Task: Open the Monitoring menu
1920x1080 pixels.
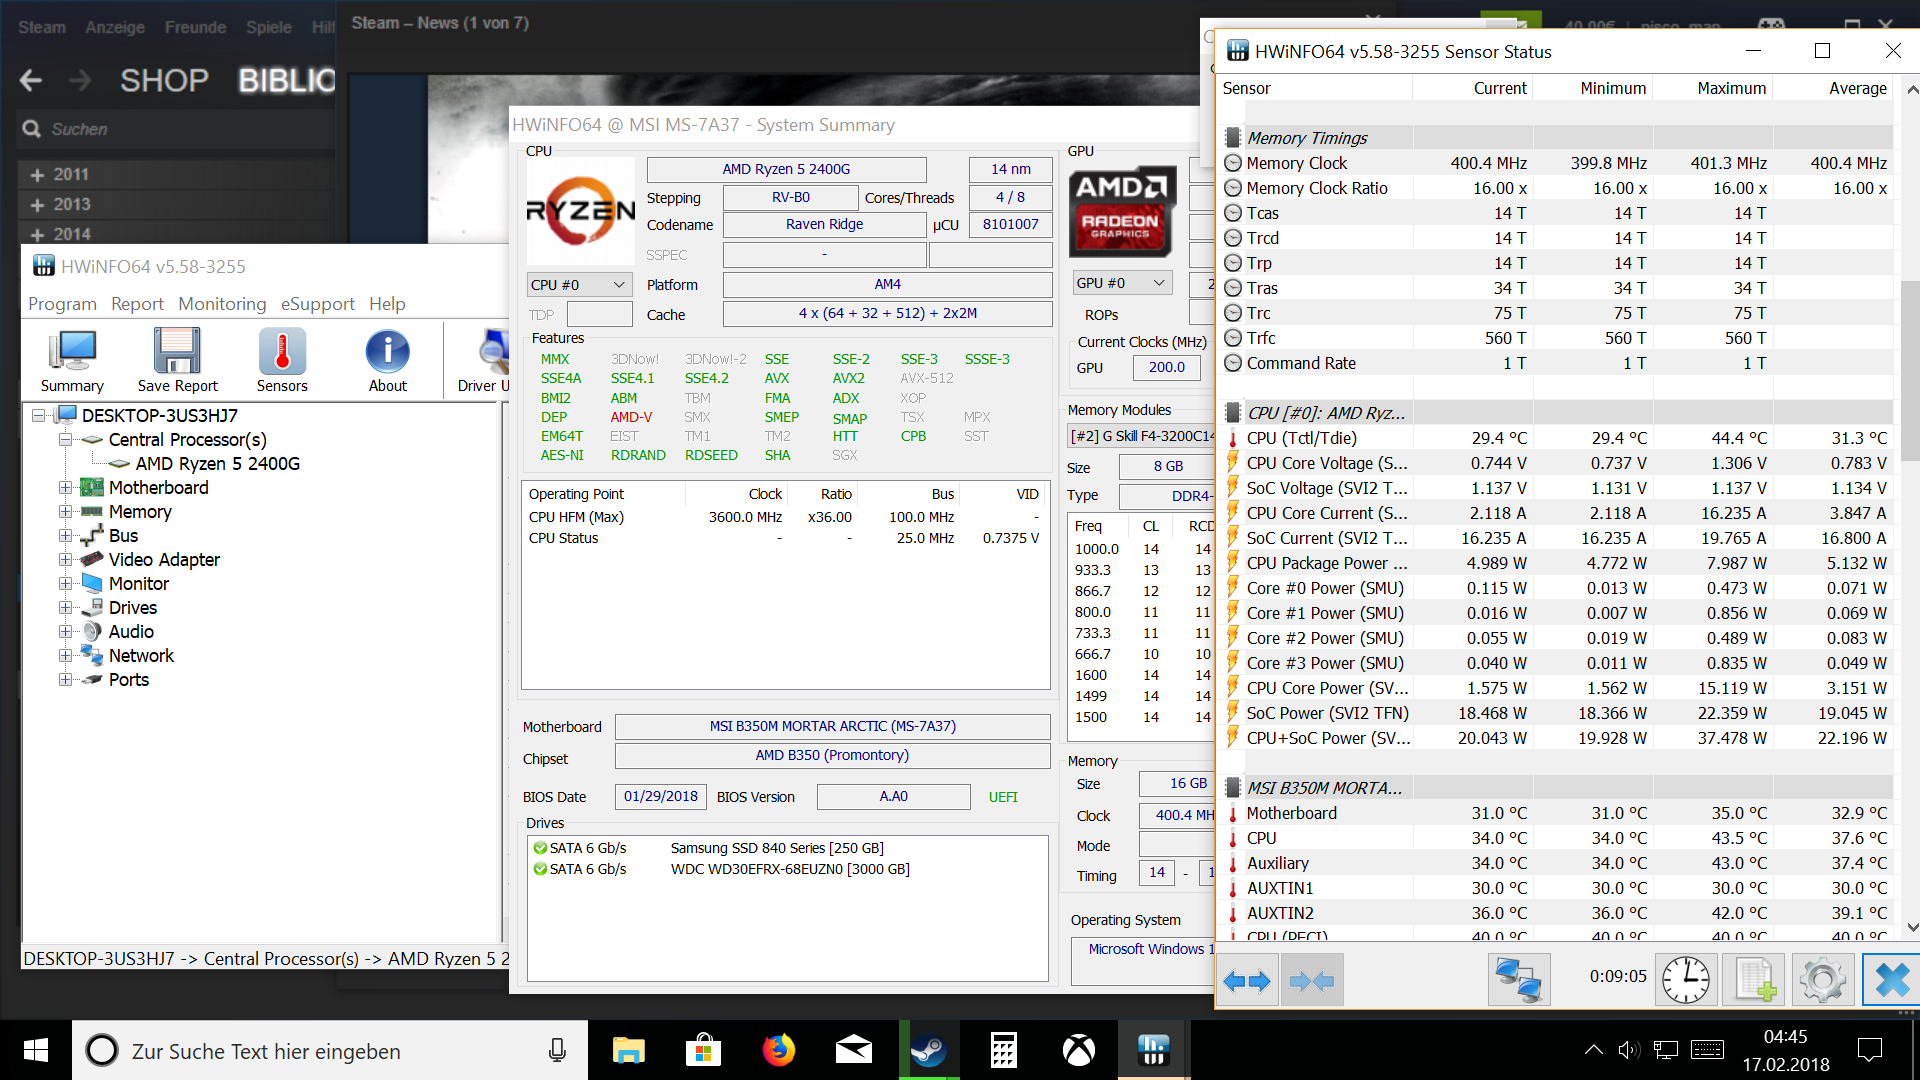Action: coord(222,304)
